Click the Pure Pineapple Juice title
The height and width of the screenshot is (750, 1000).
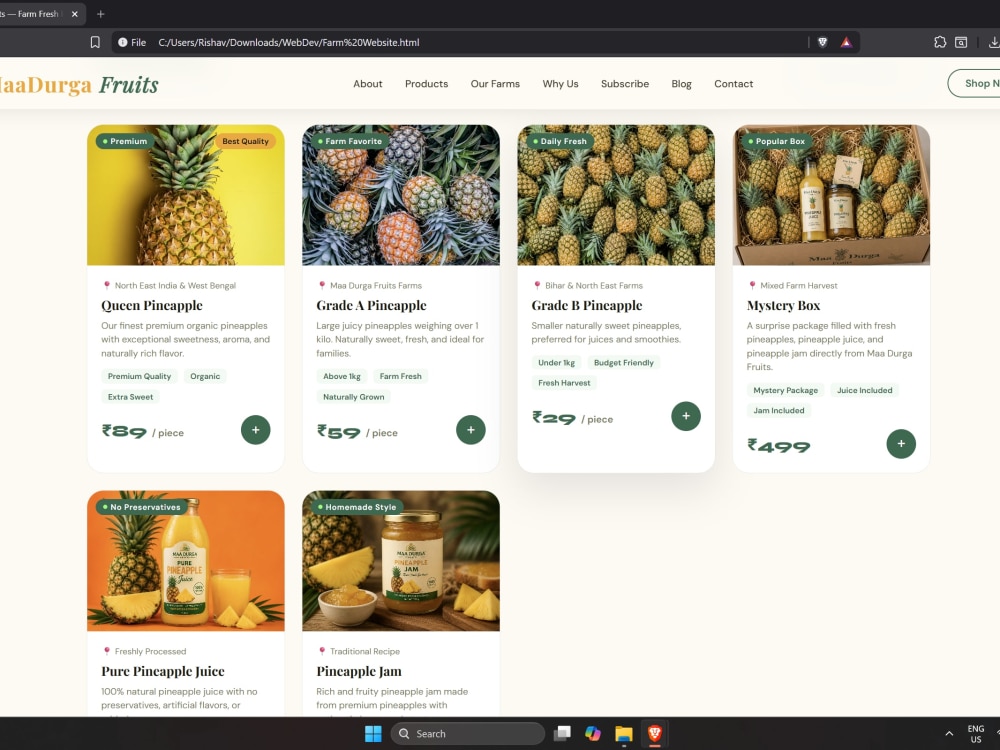[x=163, y=671]
